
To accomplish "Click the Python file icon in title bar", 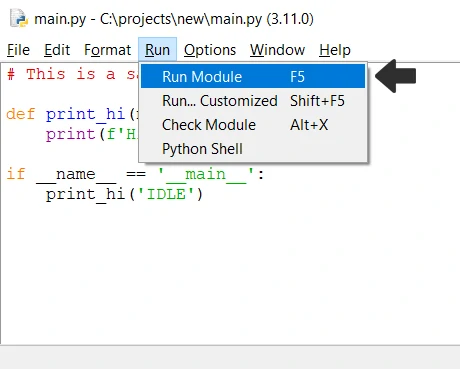I will (18, 18).
